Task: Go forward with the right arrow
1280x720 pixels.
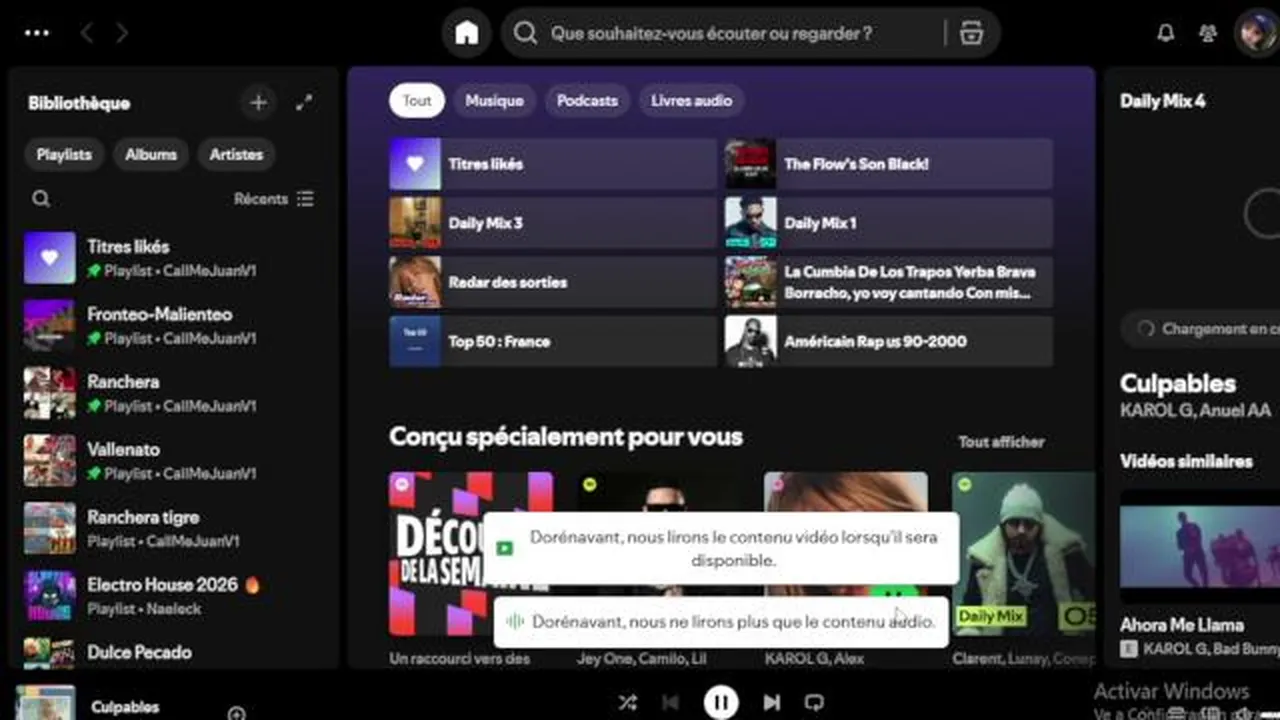Action: coord(121,33)
